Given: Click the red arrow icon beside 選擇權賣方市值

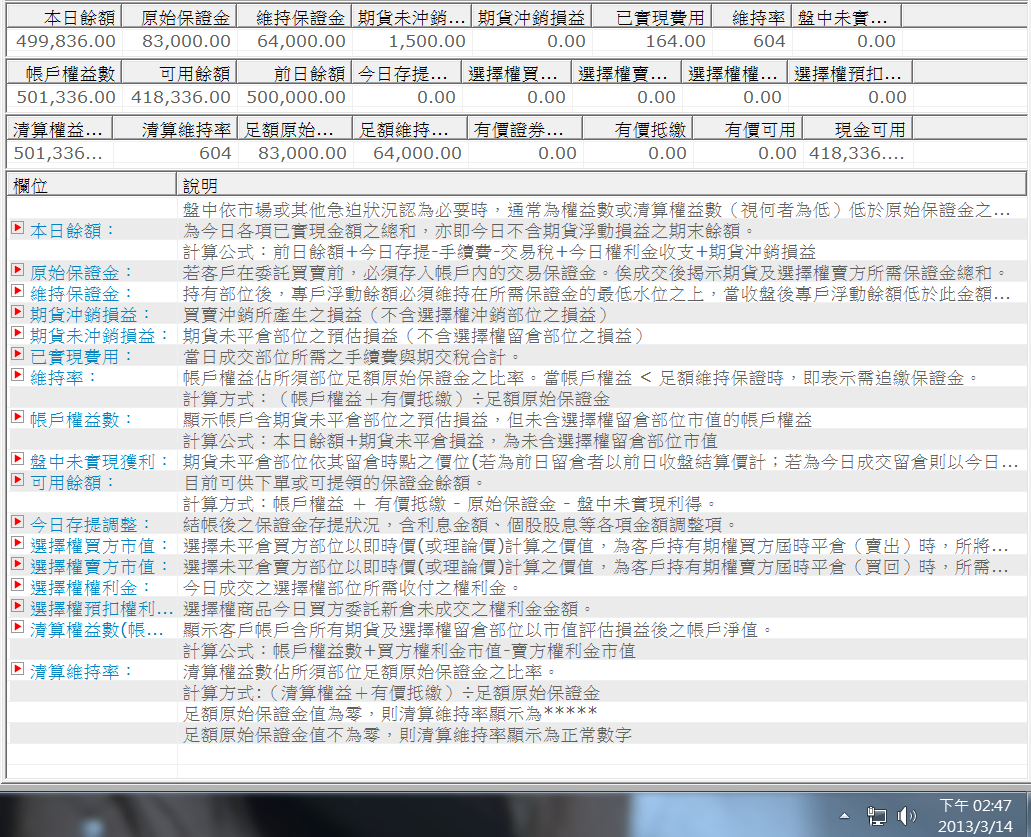Looking at the screenshot, I should (18, 565).
